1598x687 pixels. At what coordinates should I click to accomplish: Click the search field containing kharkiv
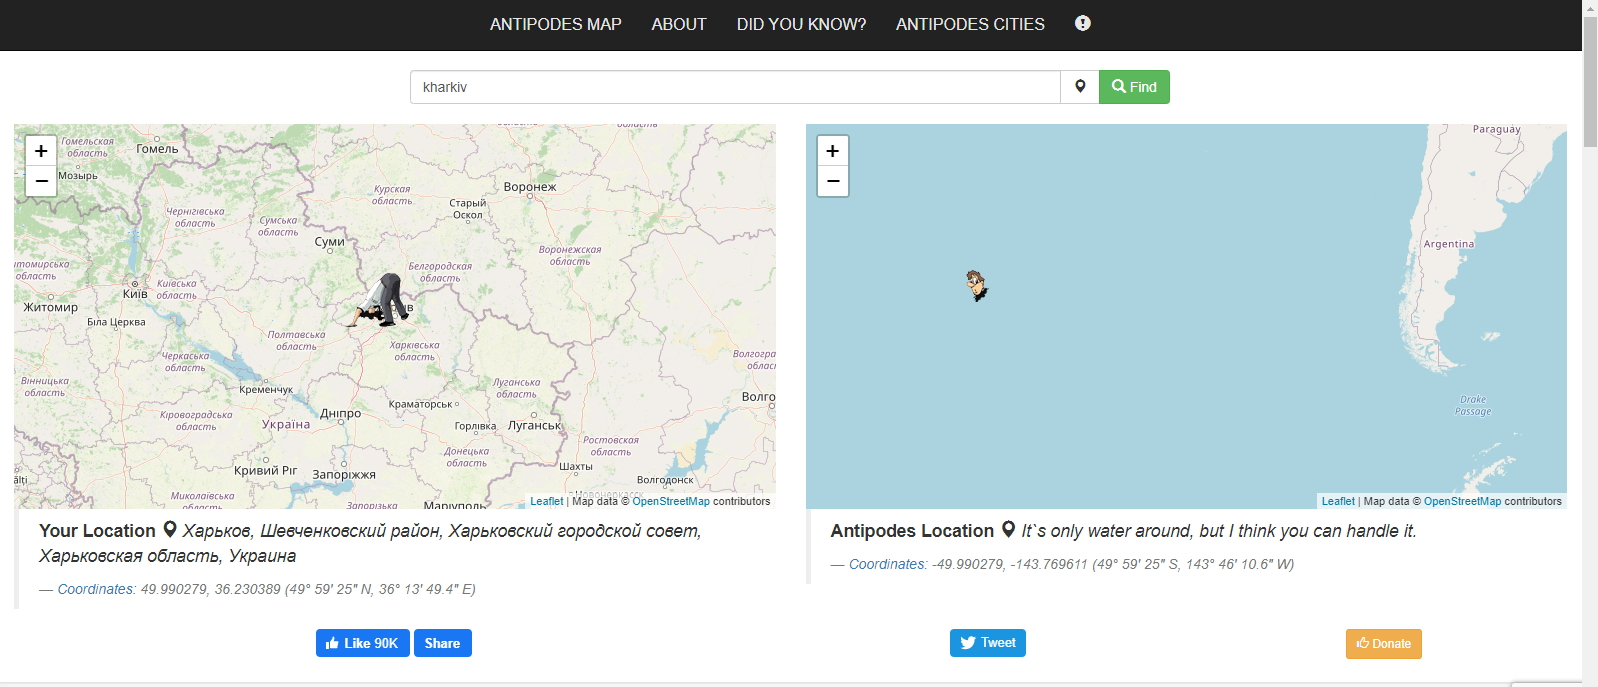(x=735, y=87)
